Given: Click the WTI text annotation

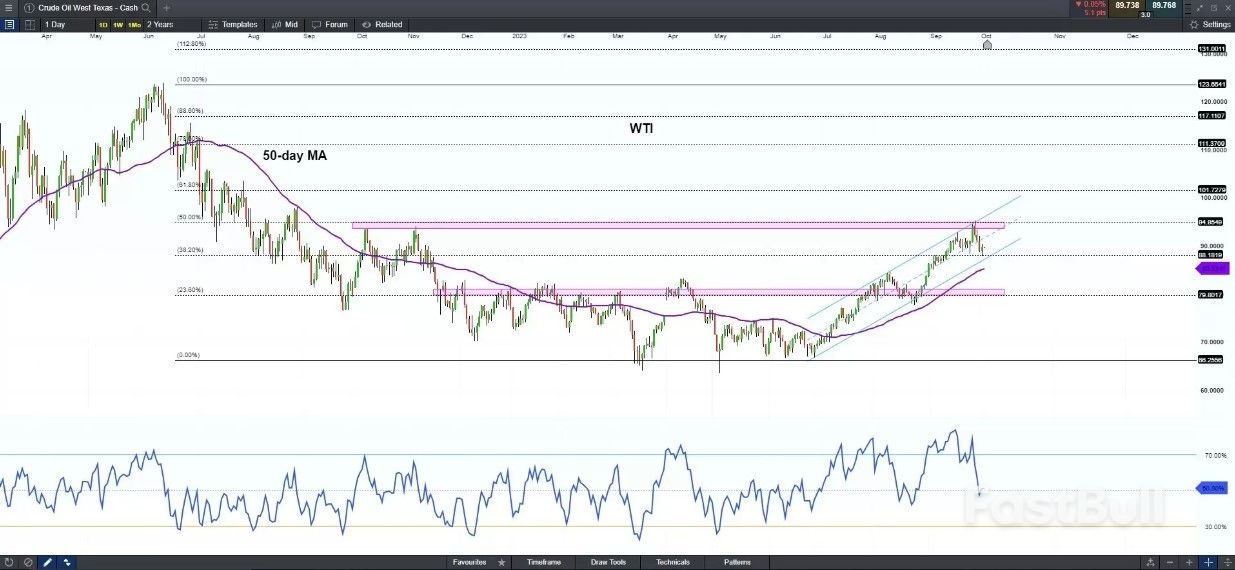Looking at the screenshot, I should (x=640, y=129).
